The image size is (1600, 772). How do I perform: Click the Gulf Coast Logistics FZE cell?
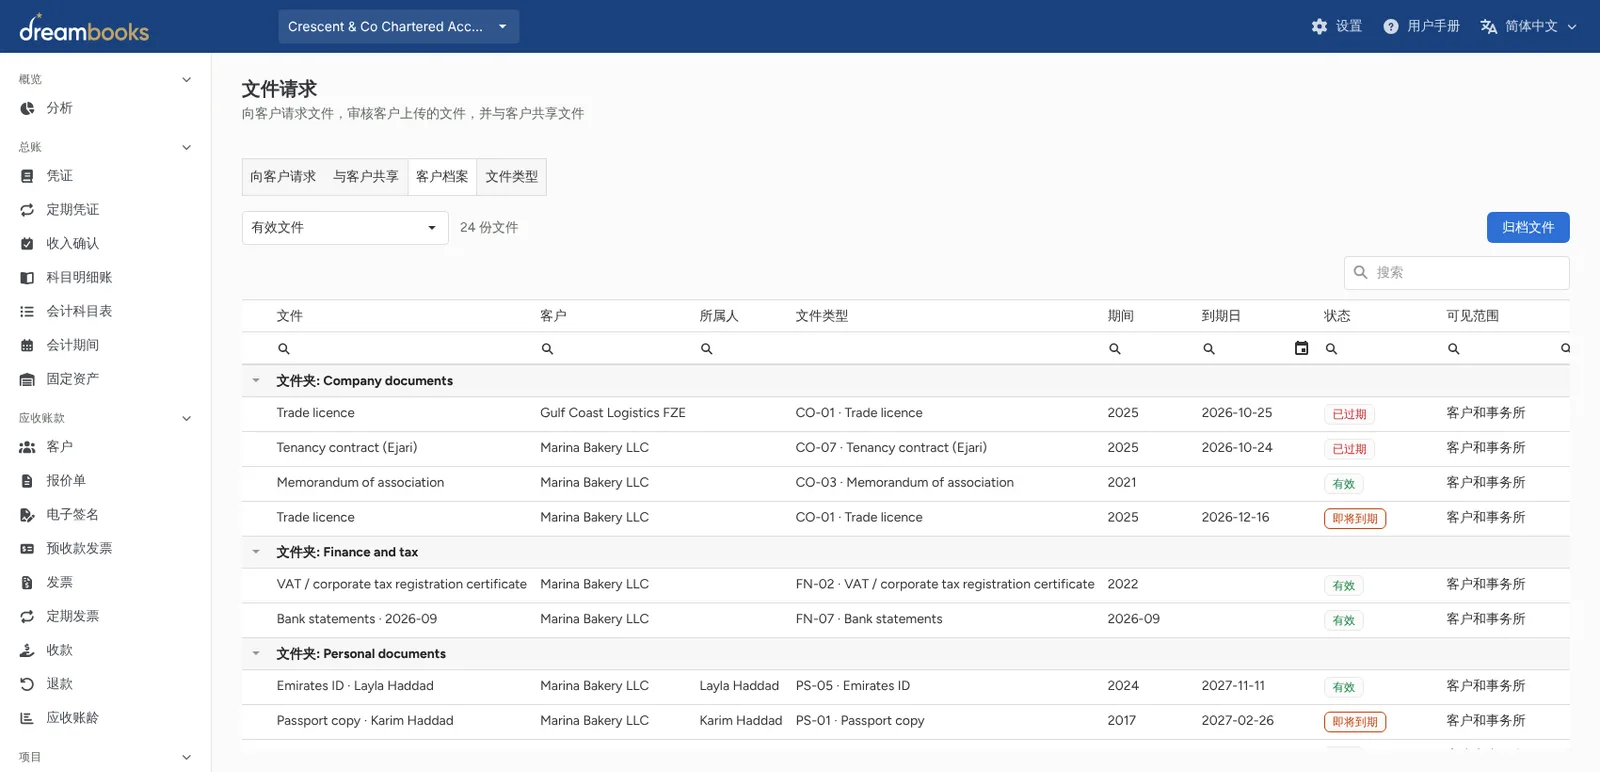[x=613, y=413]
